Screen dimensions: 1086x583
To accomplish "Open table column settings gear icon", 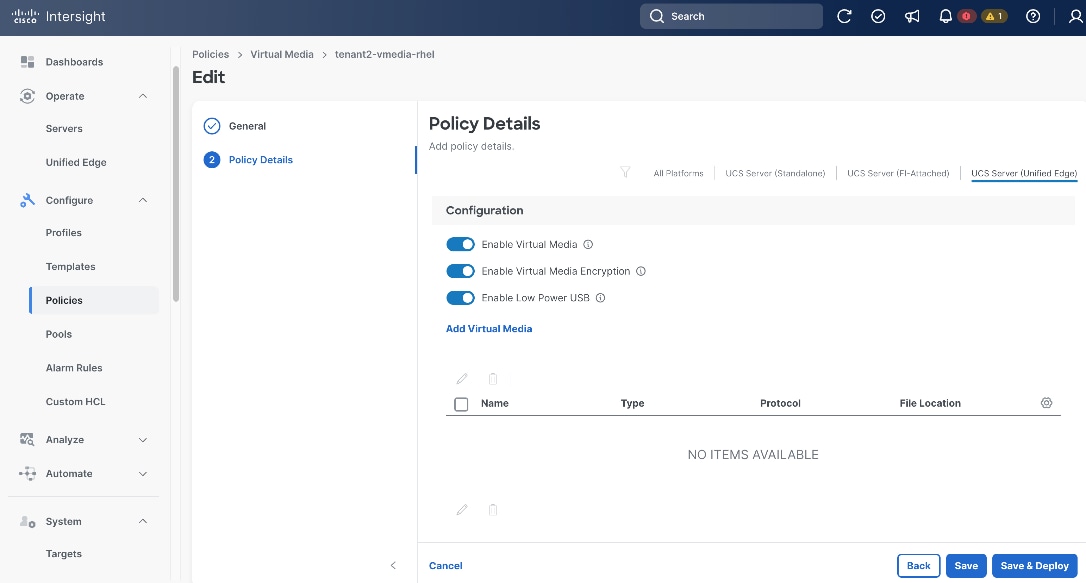I will [x=1047, y=403].
